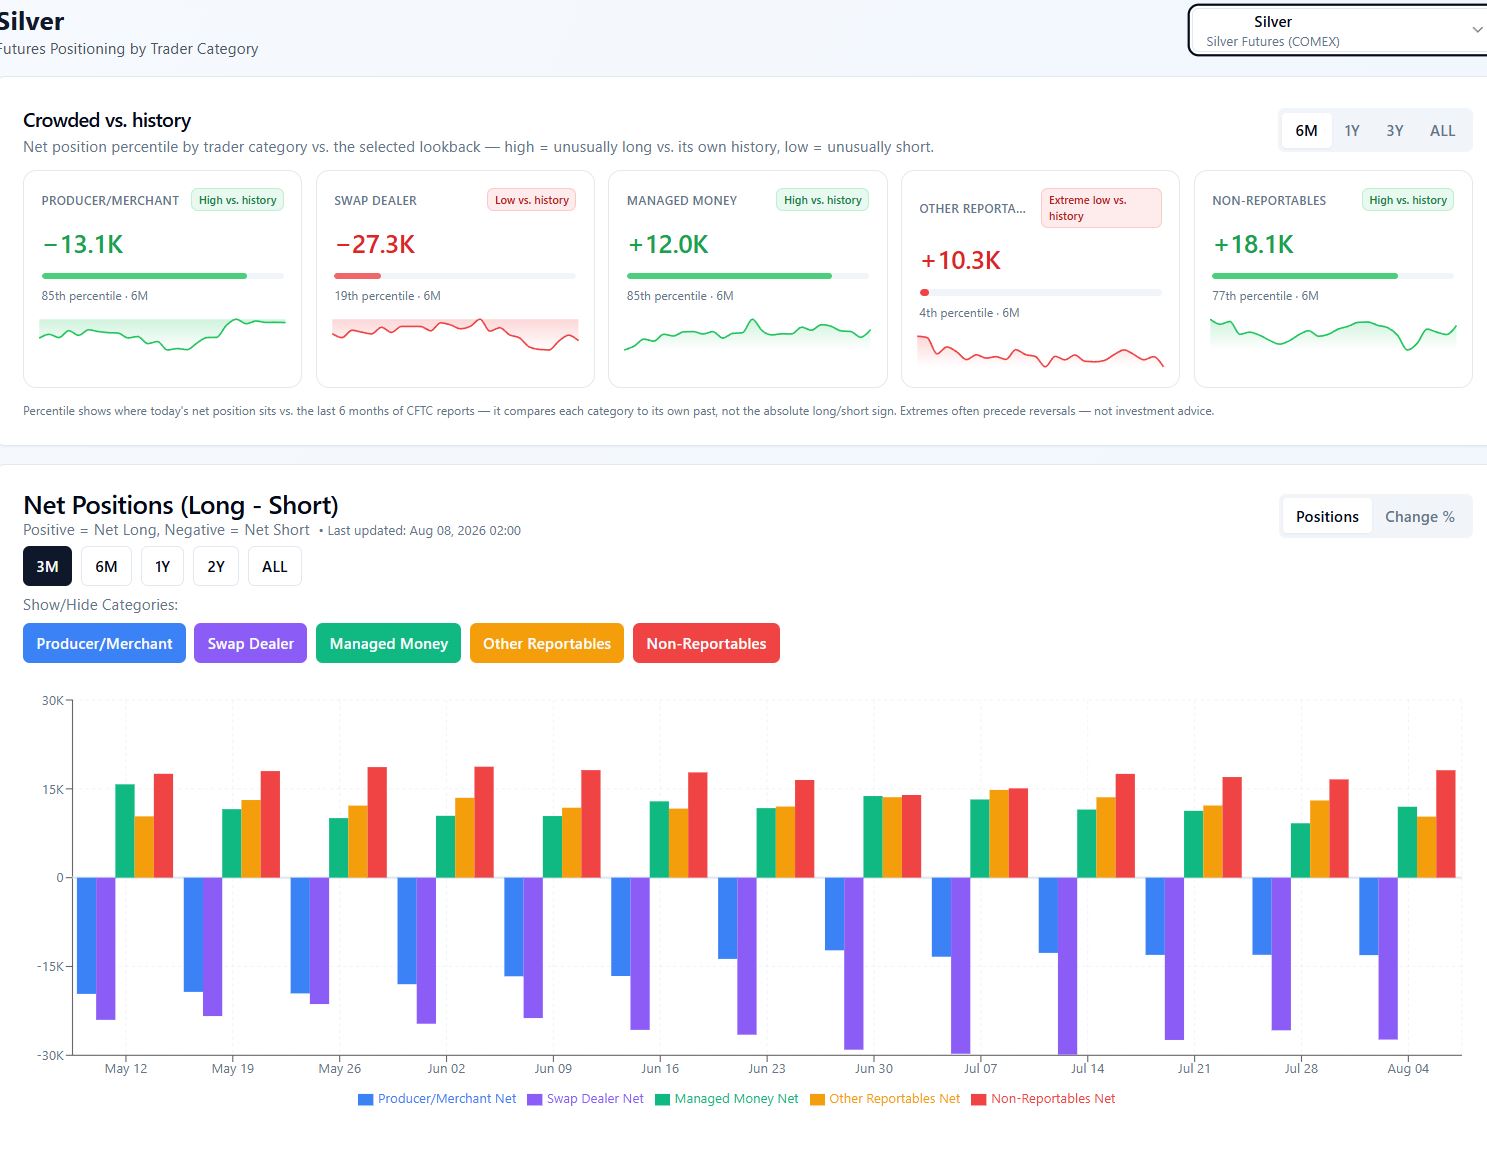Click the Jun 30 blue Producer/Merchant bar
Viewport: 1487px width, 1153px height.
tap(834, 914)
